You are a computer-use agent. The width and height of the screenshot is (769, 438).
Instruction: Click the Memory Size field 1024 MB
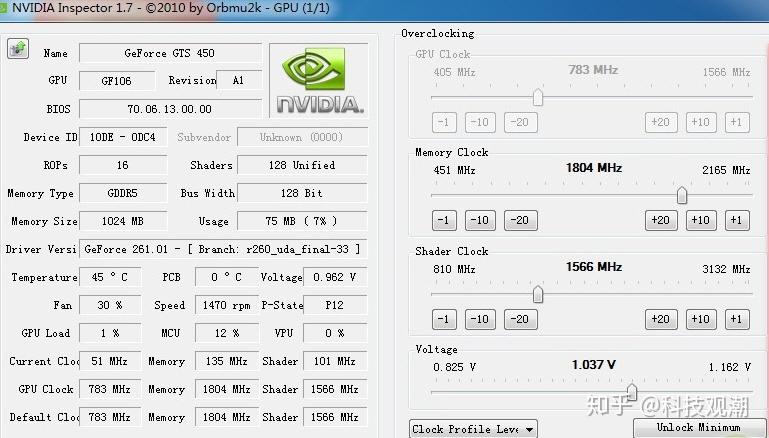click(123, 221)
